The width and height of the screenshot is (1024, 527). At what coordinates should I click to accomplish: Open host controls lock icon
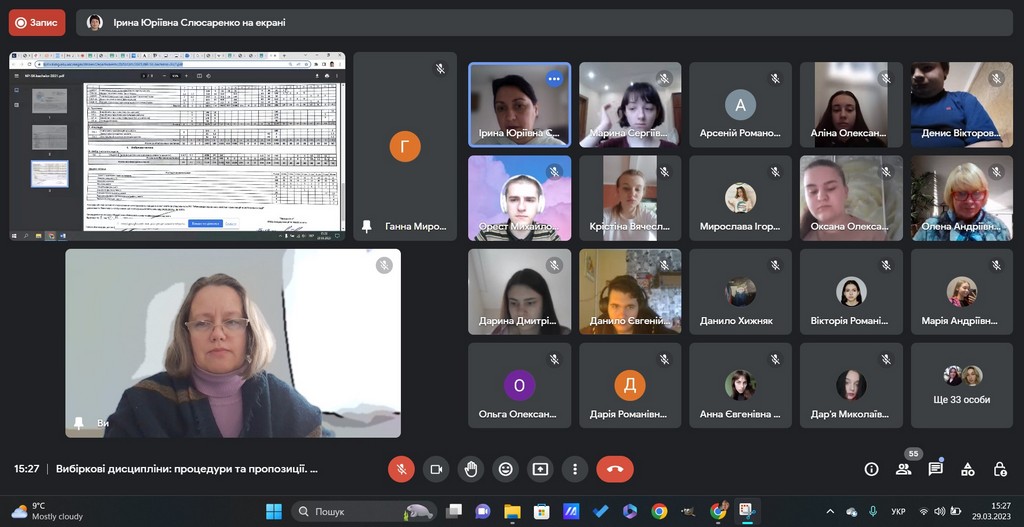click(x=1000, y=469)
